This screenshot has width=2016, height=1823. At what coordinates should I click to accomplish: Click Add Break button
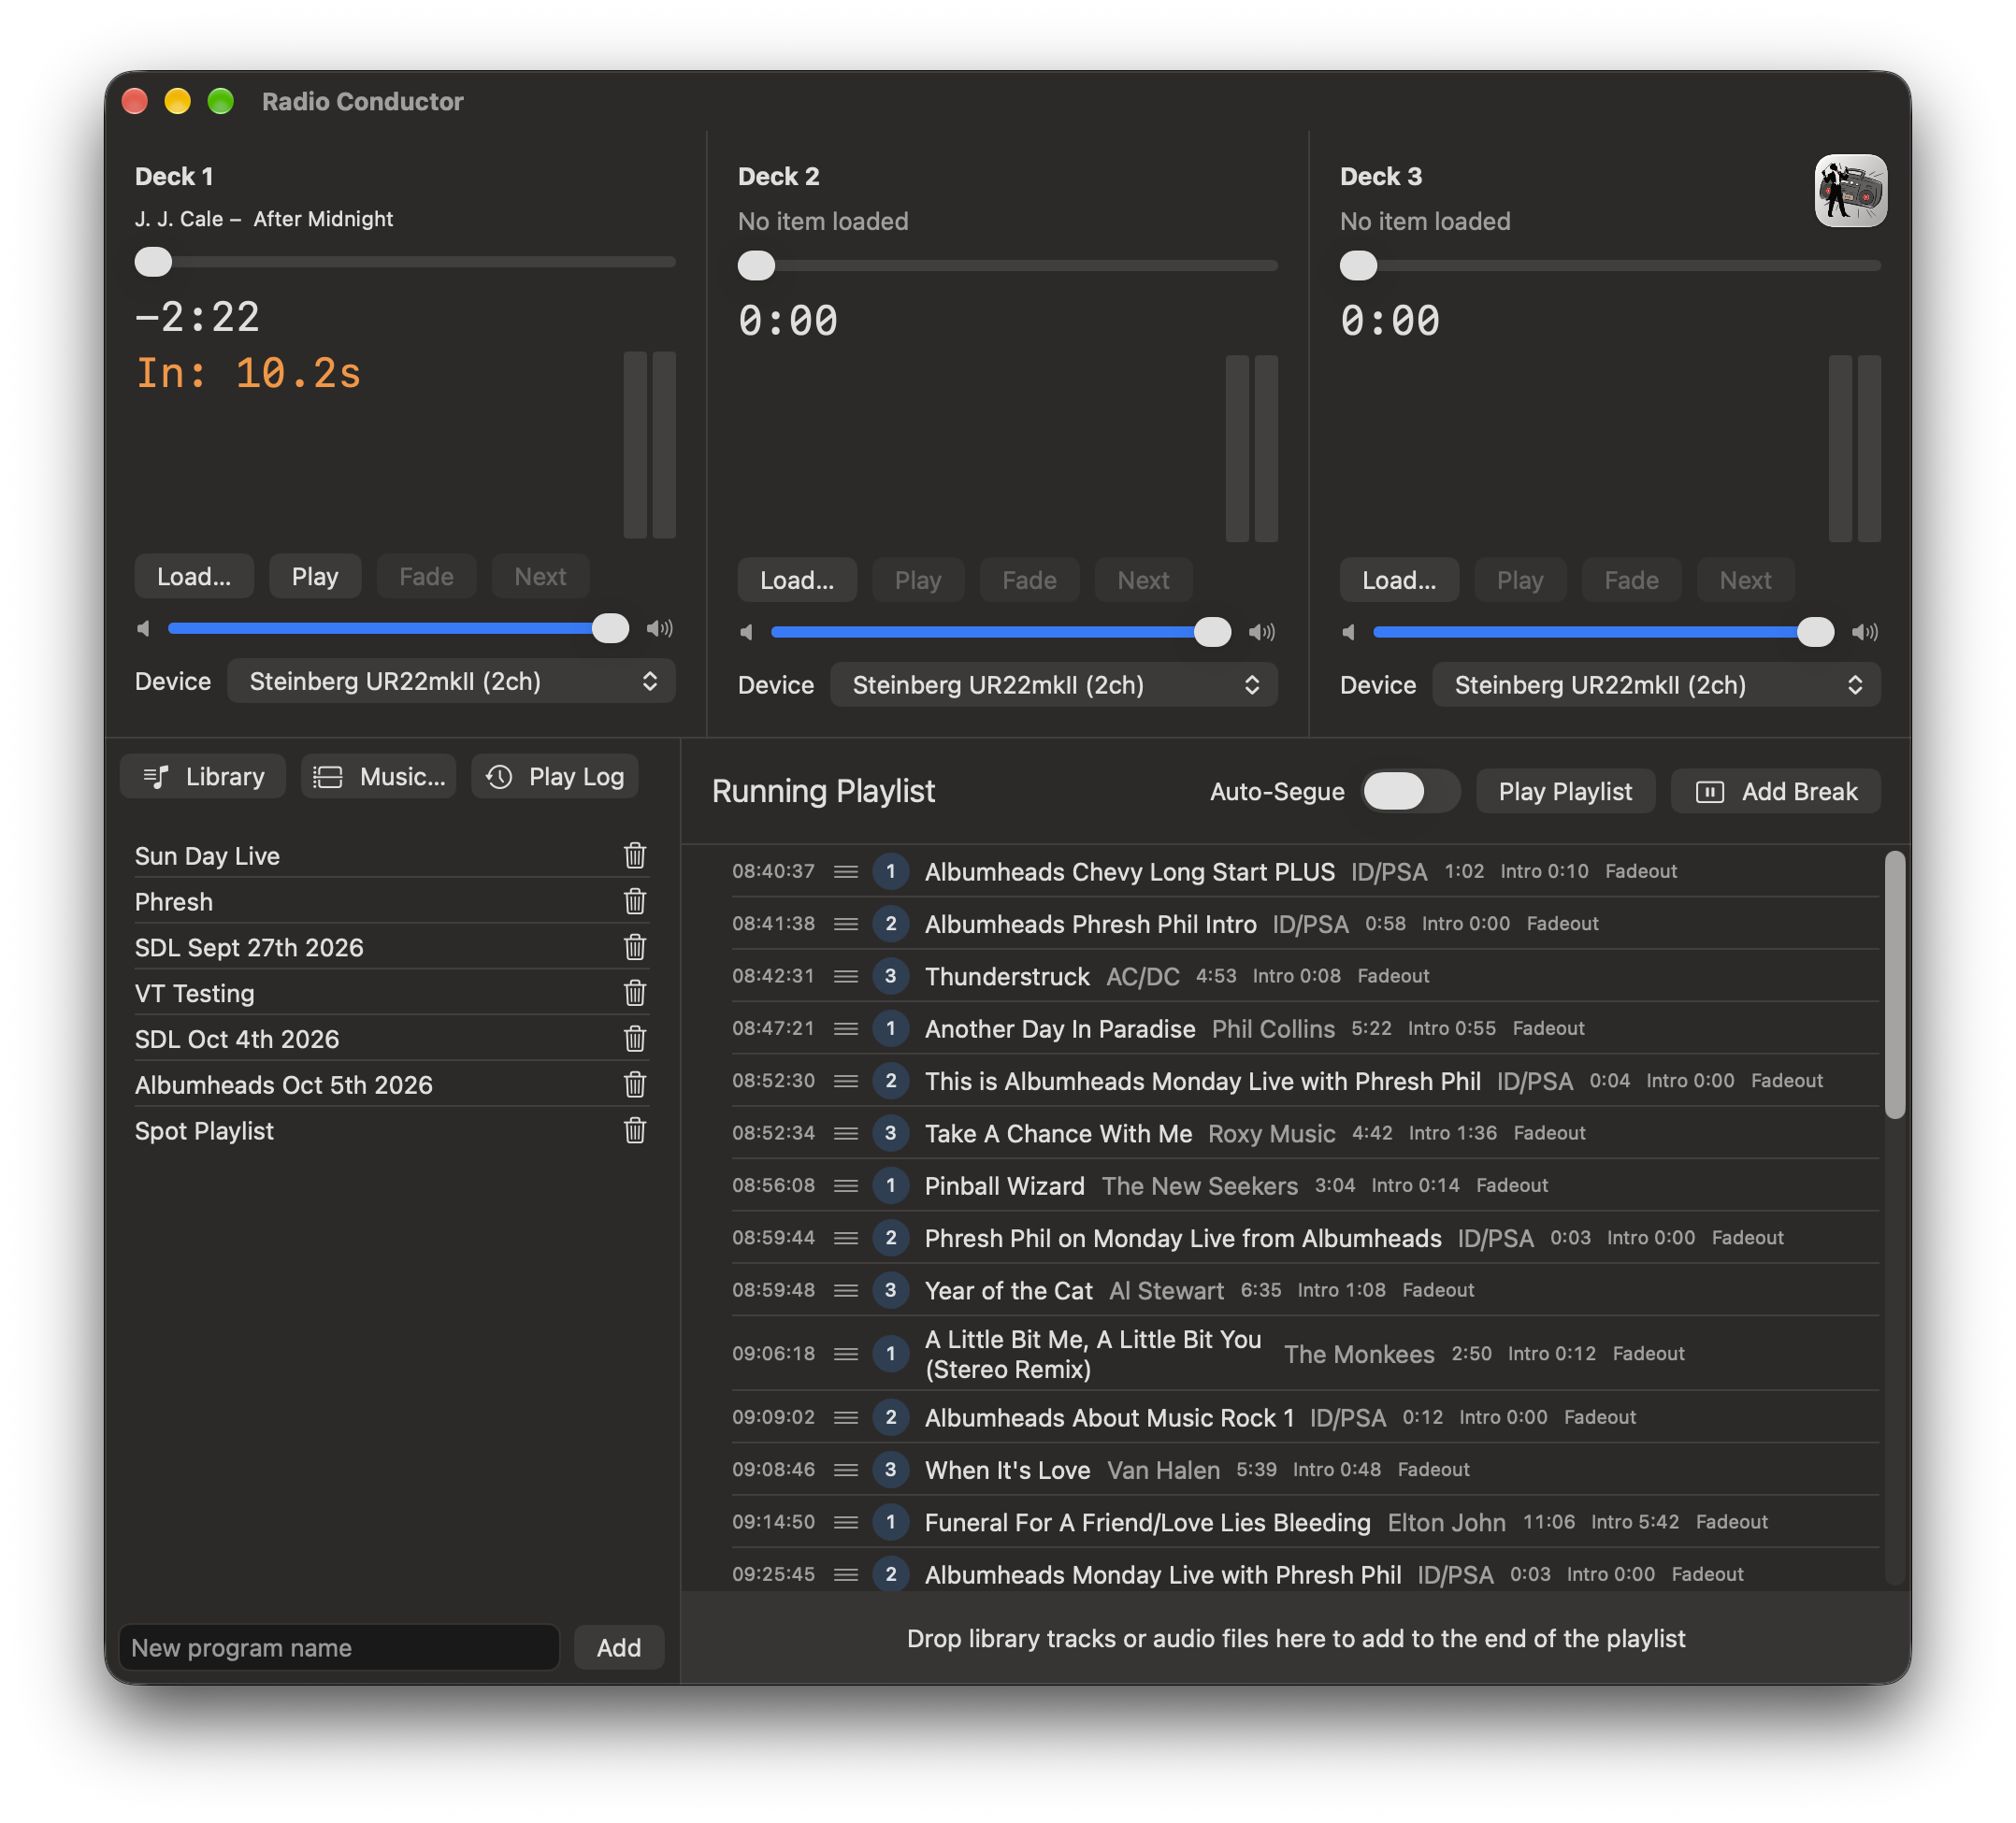1775,792
